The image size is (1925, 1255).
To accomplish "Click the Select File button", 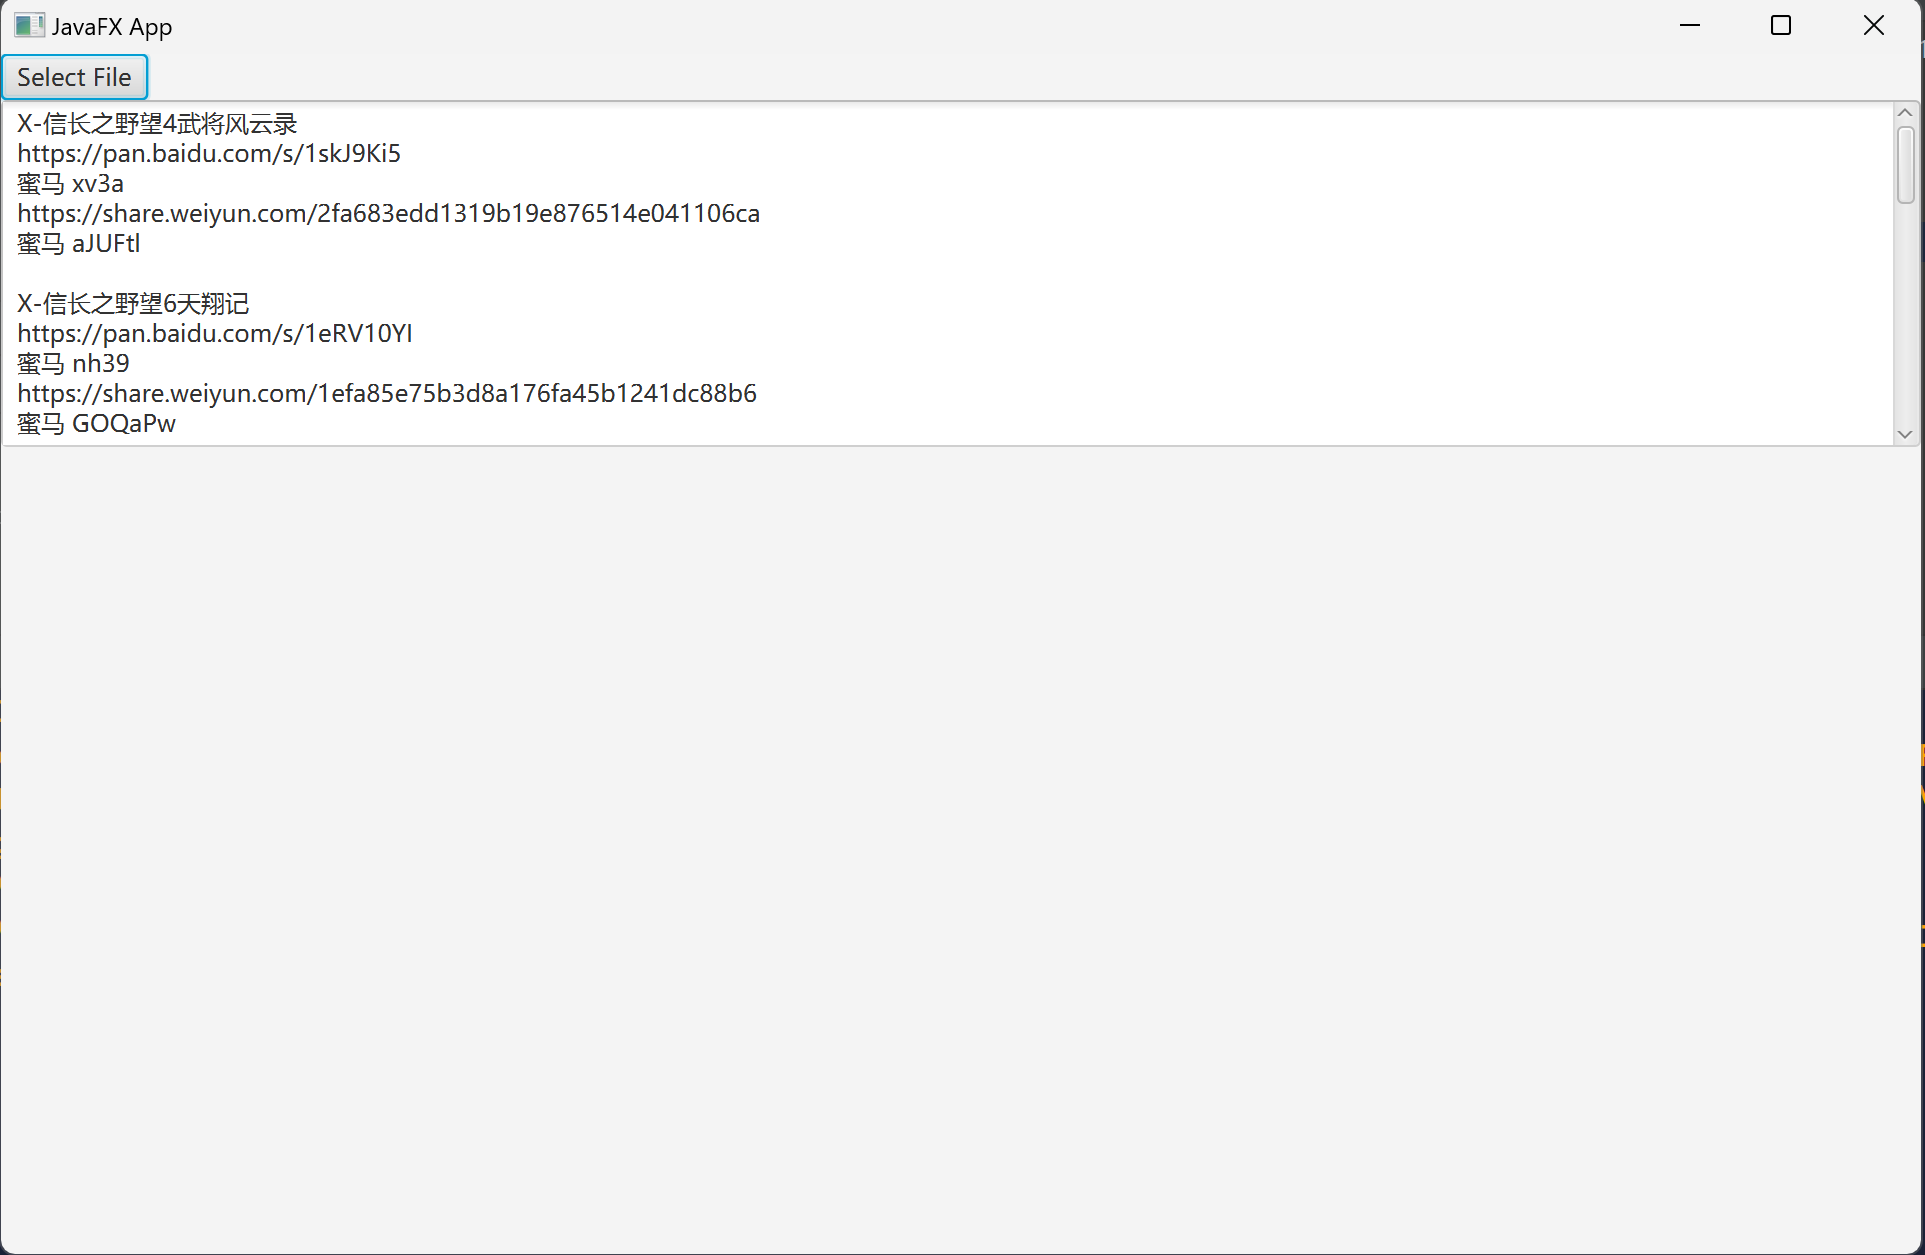I will 74,77.
